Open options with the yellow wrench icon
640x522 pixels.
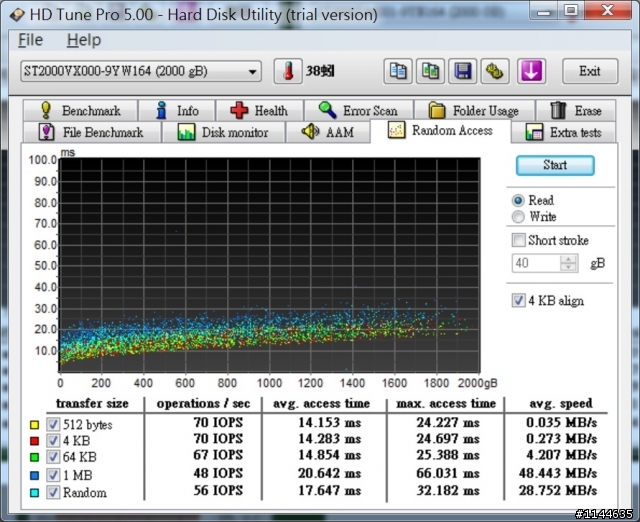point(495,71)
